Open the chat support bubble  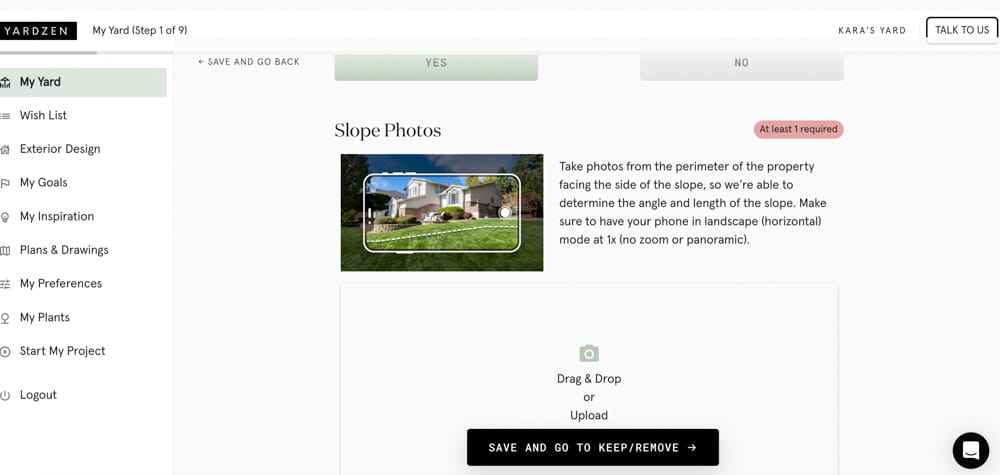coord(970,451)
